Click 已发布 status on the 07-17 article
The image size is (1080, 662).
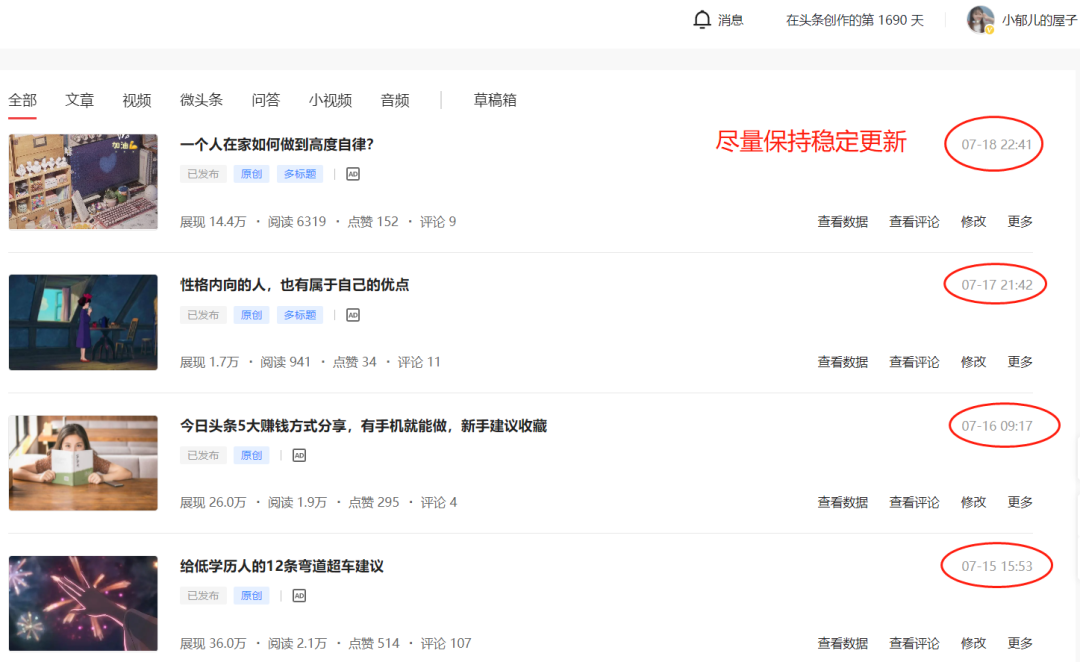[x=203, y=315]
